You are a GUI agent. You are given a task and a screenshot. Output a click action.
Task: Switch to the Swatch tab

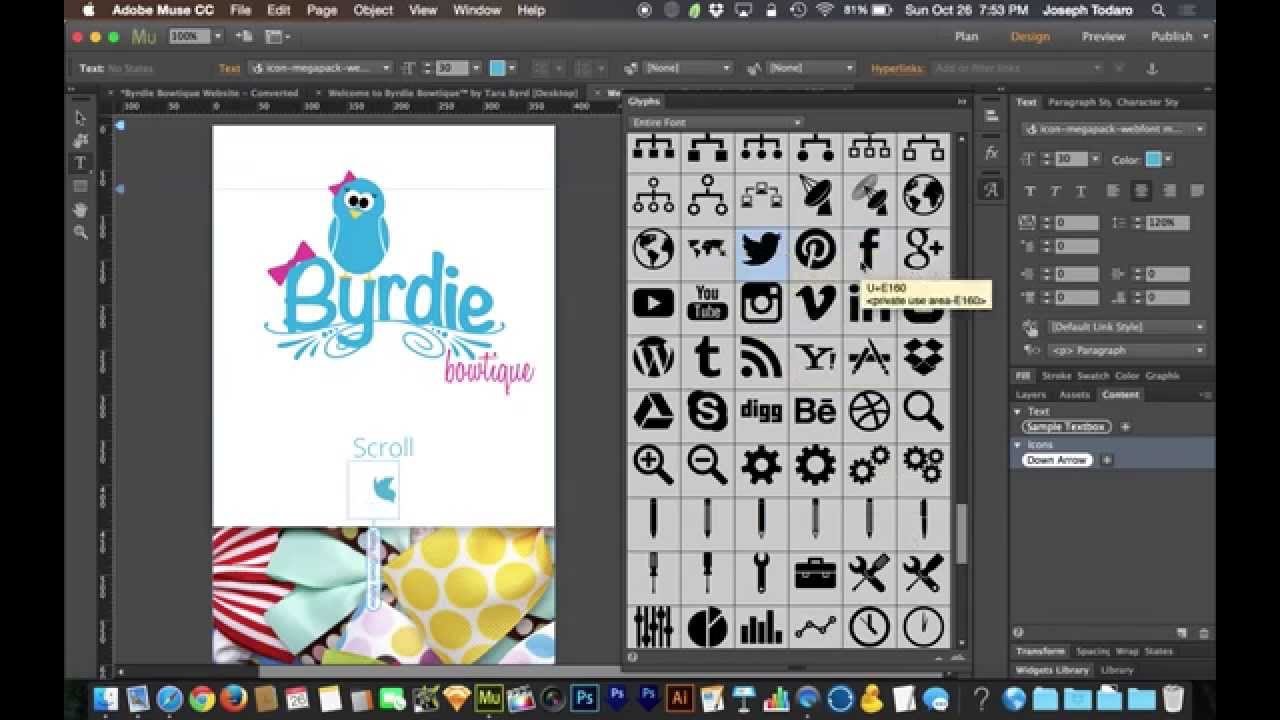(x=1092, y=376)
